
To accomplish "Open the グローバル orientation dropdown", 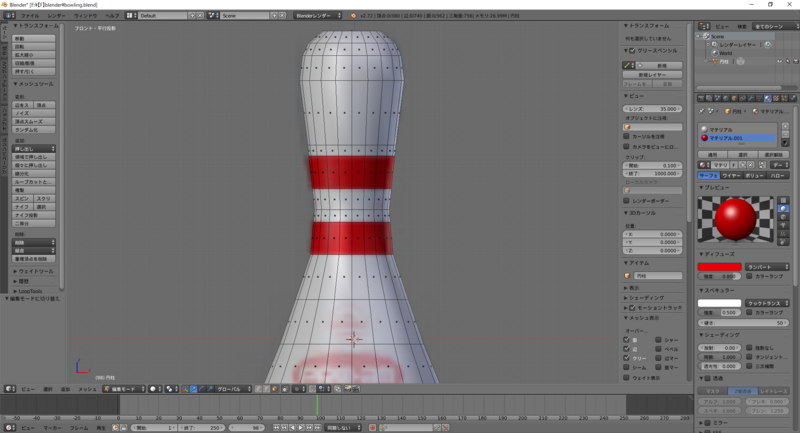I will coord(234,389).
